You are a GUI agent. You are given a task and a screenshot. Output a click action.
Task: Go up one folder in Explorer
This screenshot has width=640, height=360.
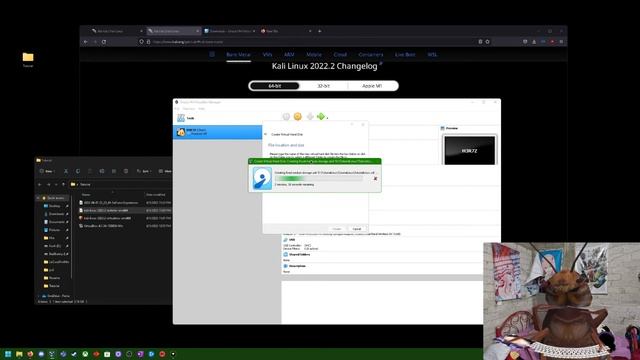click(63, 184)
